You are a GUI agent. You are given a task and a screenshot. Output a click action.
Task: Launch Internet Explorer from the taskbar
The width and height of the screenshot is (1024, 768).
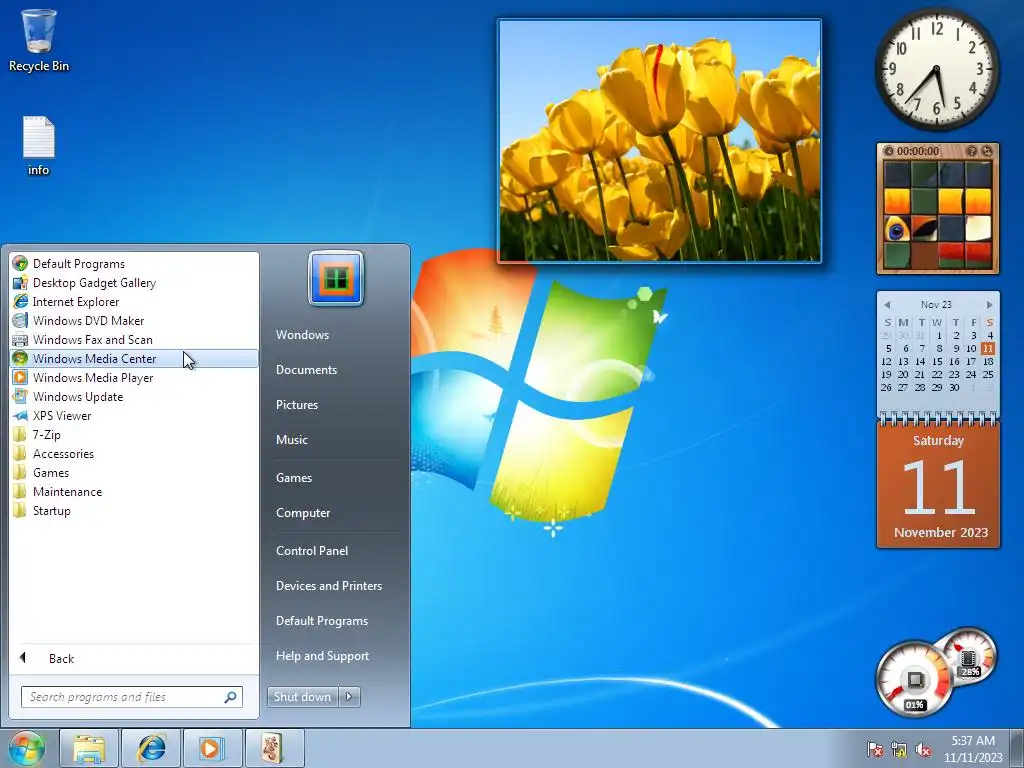tap(152, 748)
